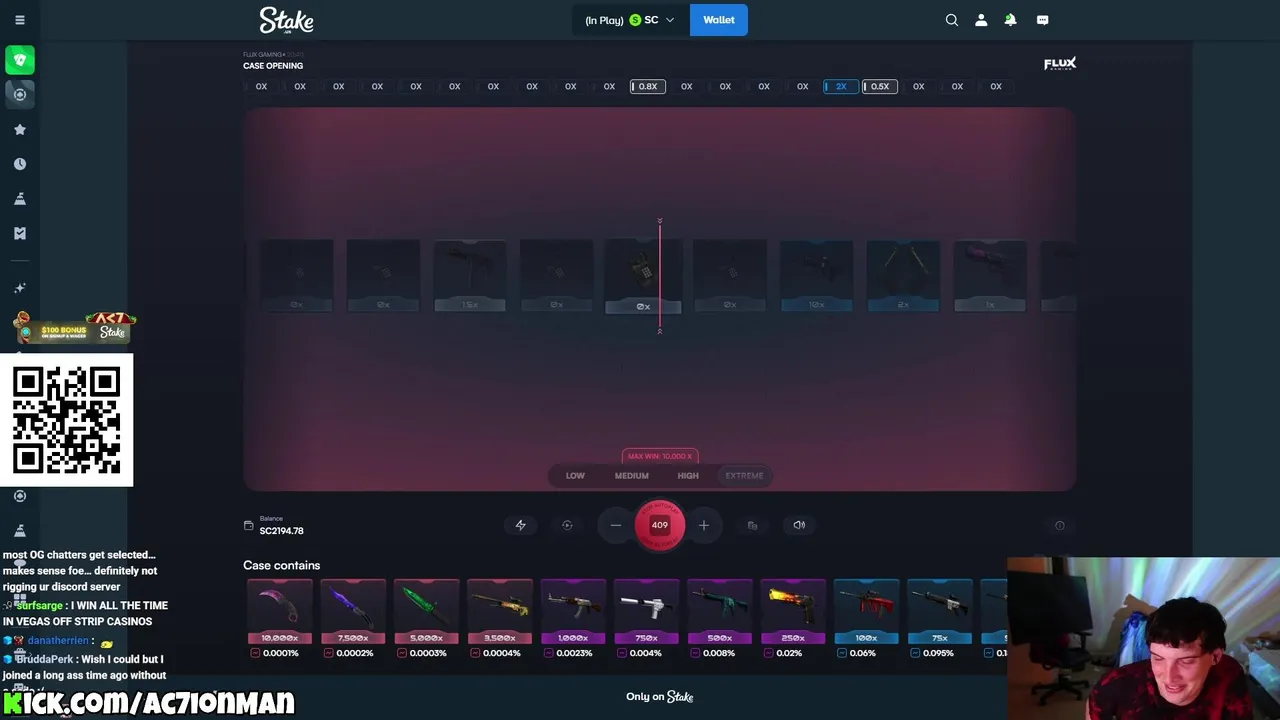Select the 7,500x purple knife item
Screen dimensions: 1280x720
coord(353,612)
